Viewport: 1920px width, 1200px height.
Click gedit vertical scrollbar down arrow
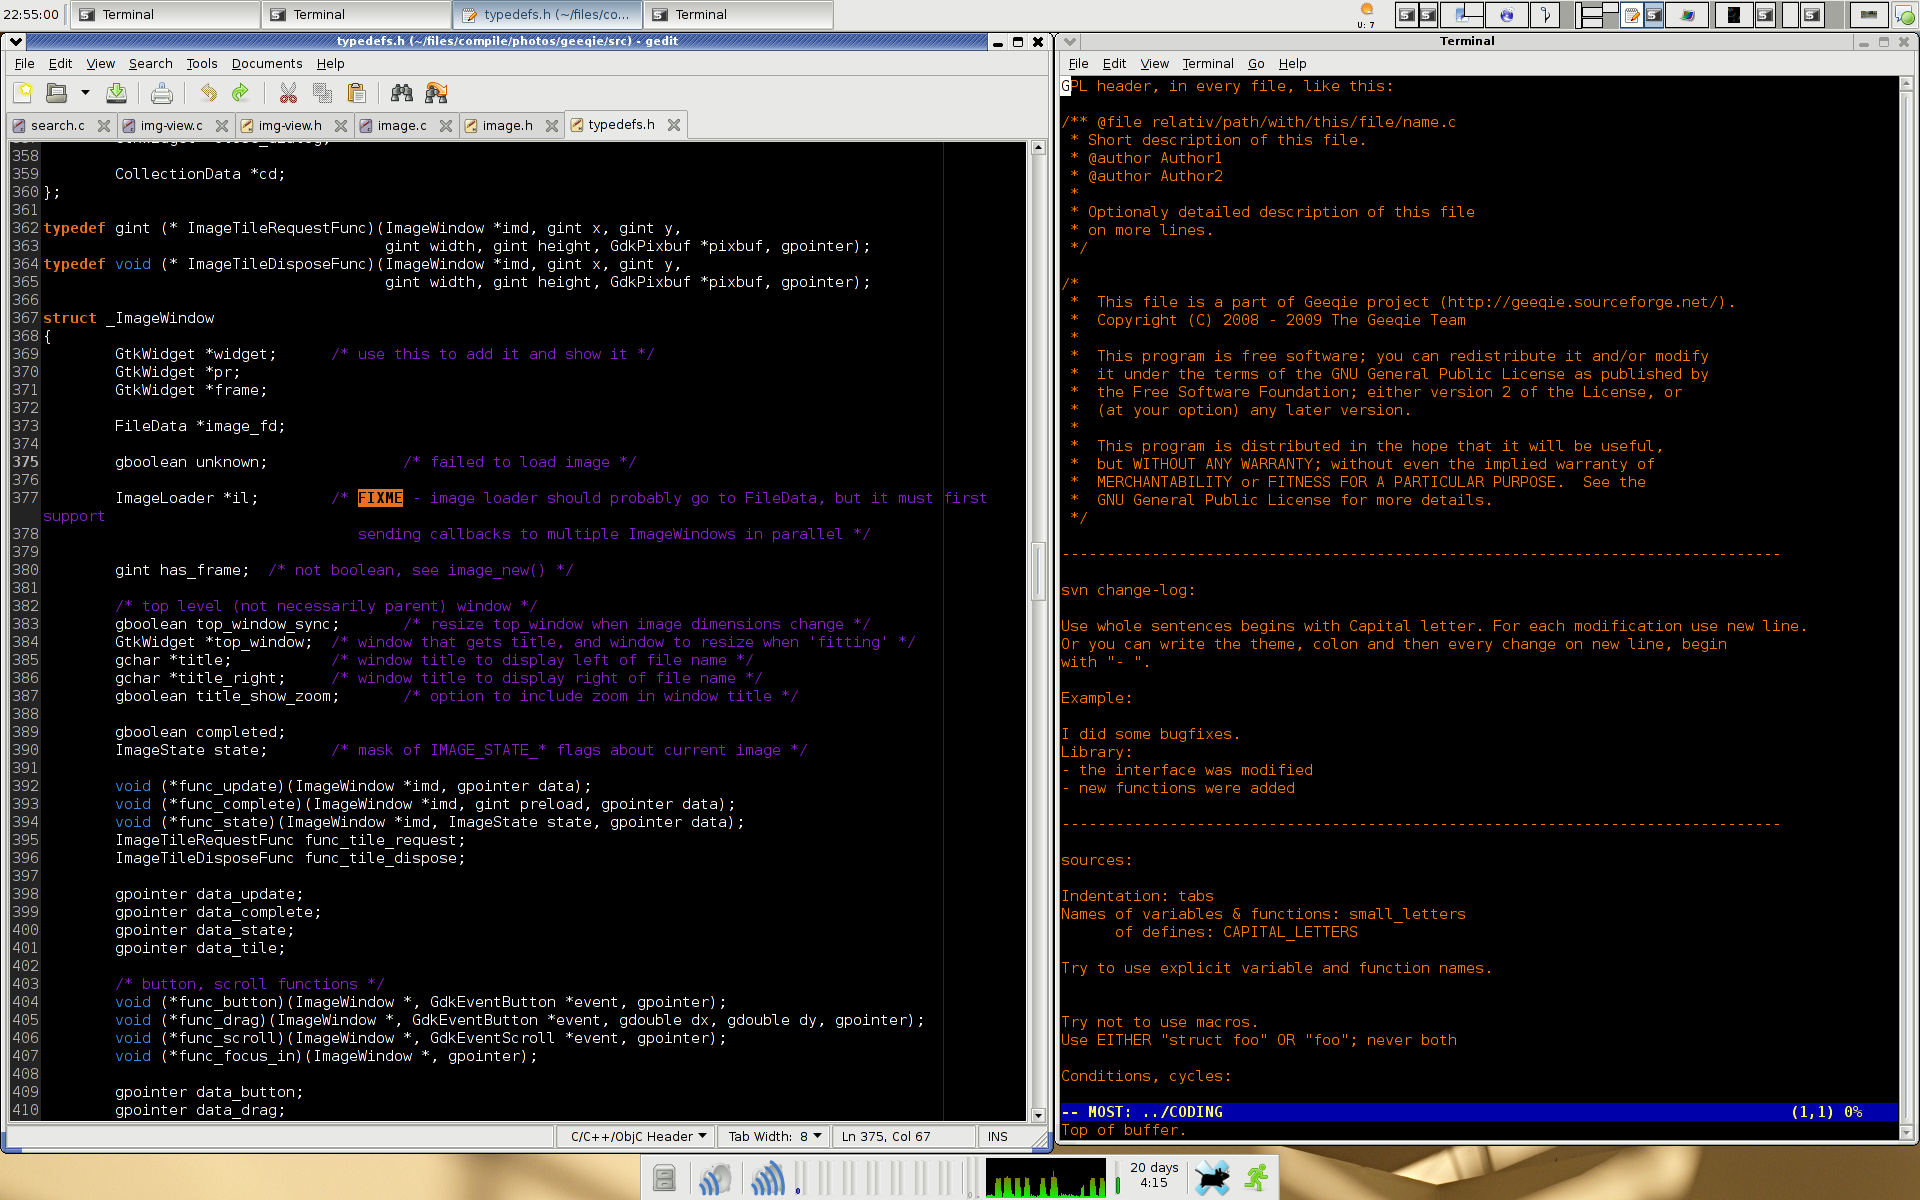pyautogui.click(x=1038, y=1115)
